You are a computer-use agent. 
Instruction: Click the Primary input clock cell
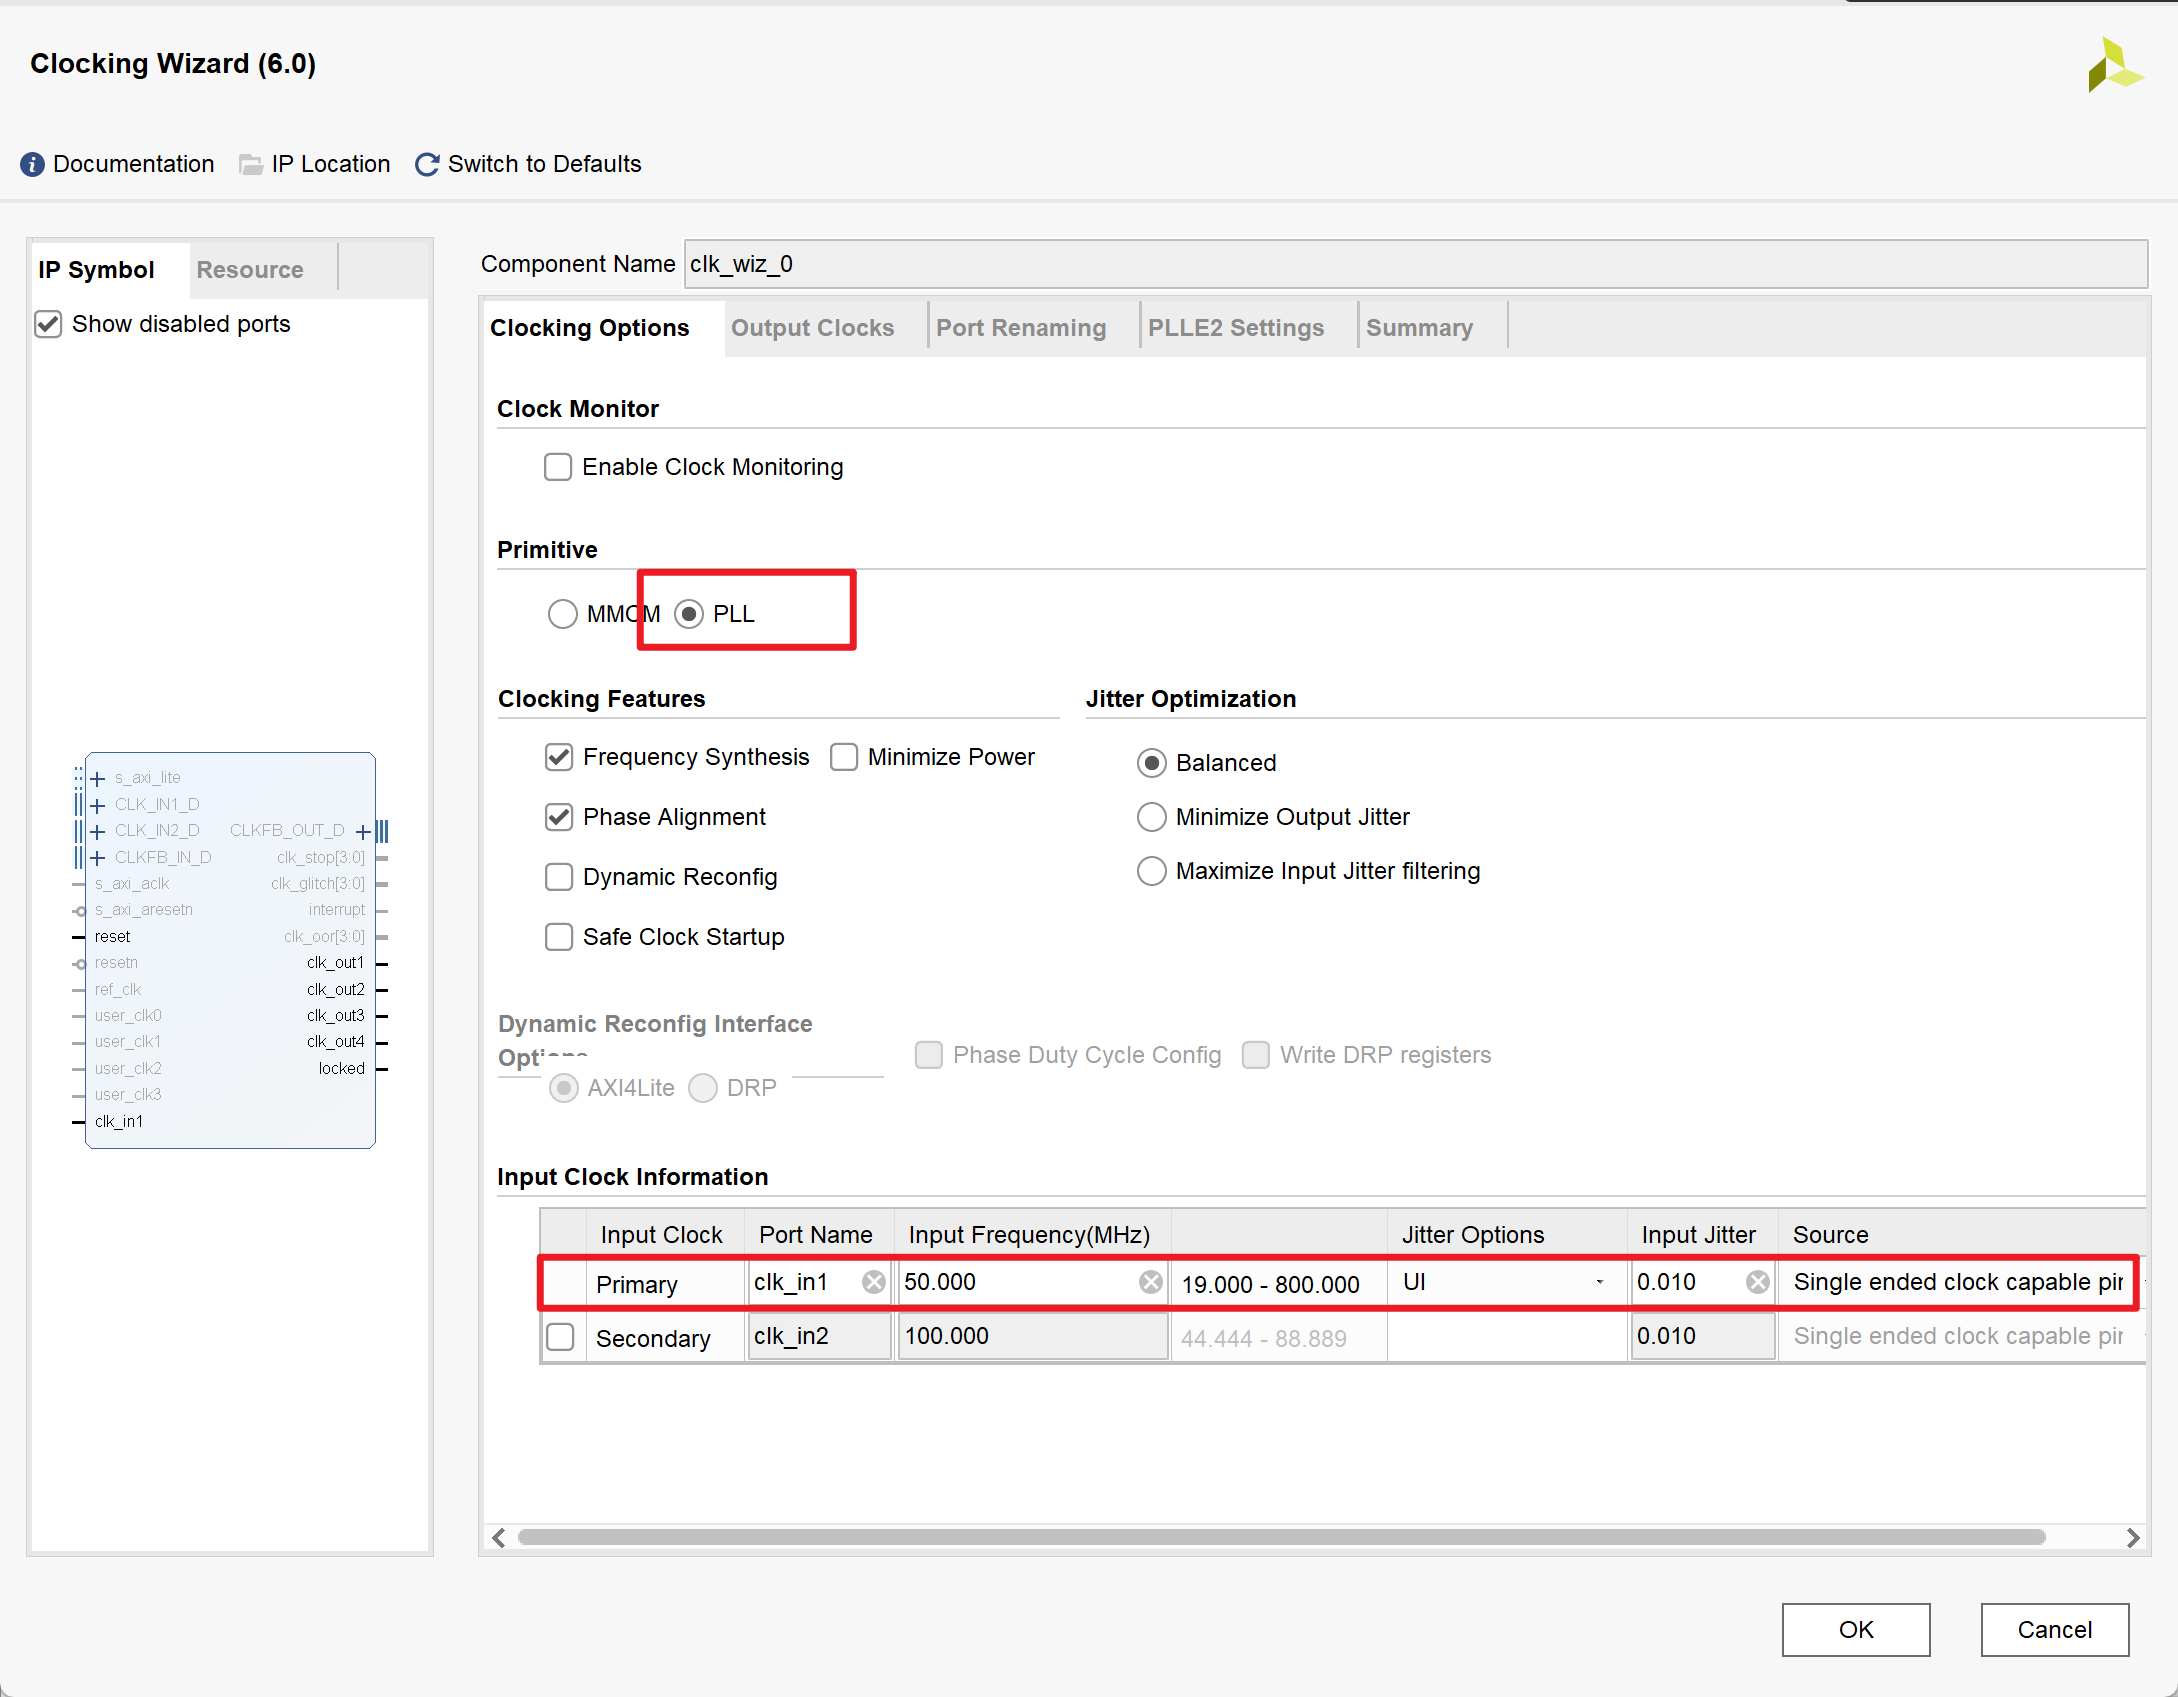point(665,1284)
